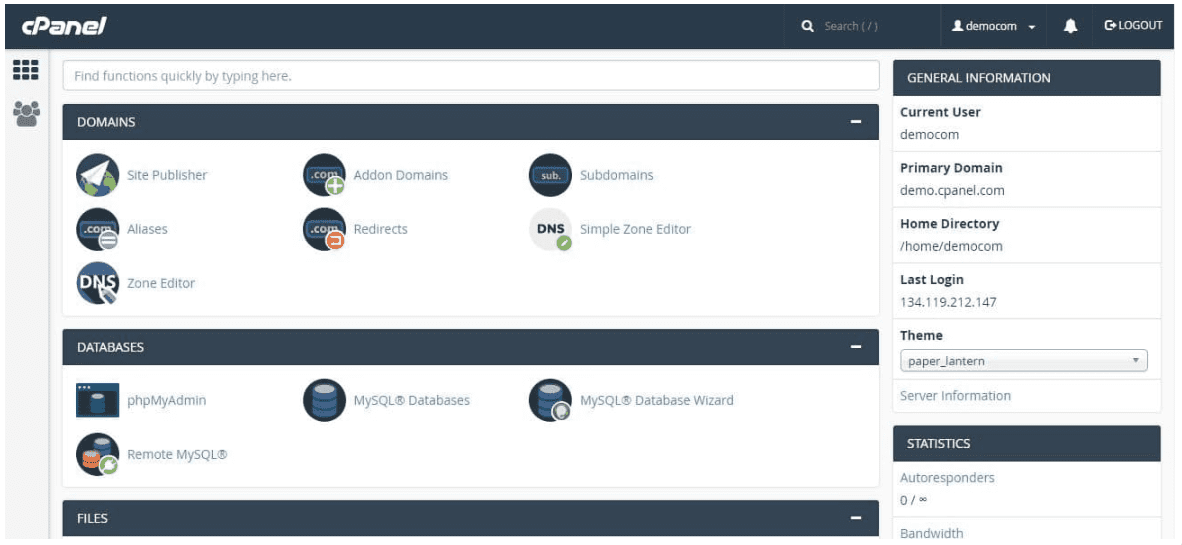This screenshot has width=1182, height=545.
Task: Click the GENERAL INFORMATION panel header
Action: pyautogui.click(x=1027, y=78)
